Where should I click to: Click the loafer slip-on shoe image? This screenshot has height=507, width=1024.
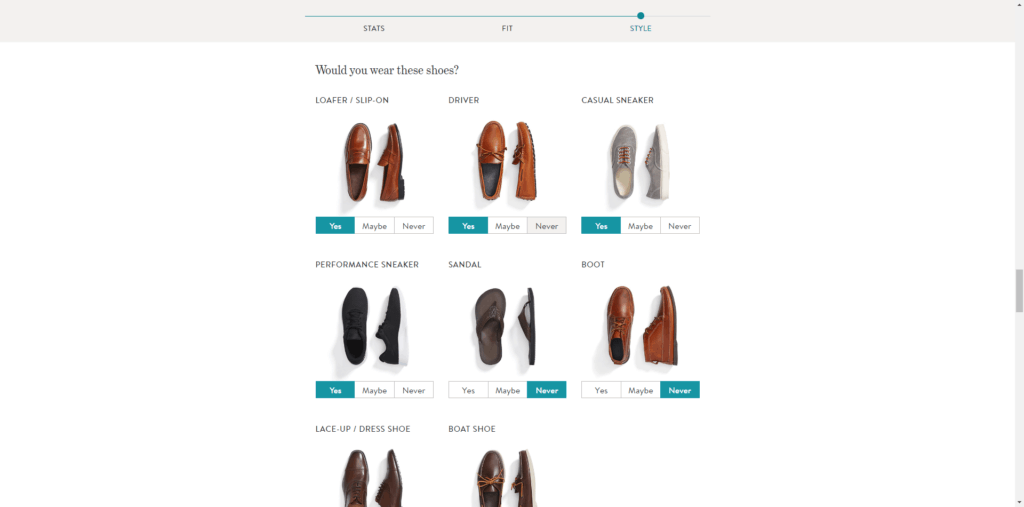click(374, 161)
